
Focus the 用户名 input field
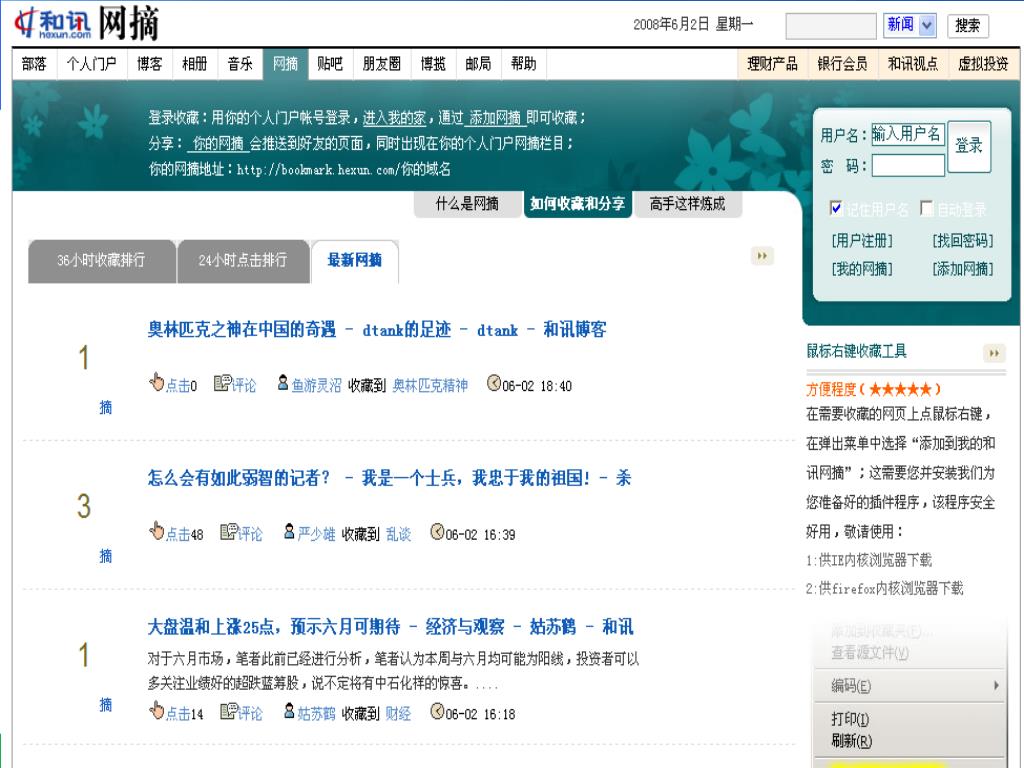click(x=908, y=135)
